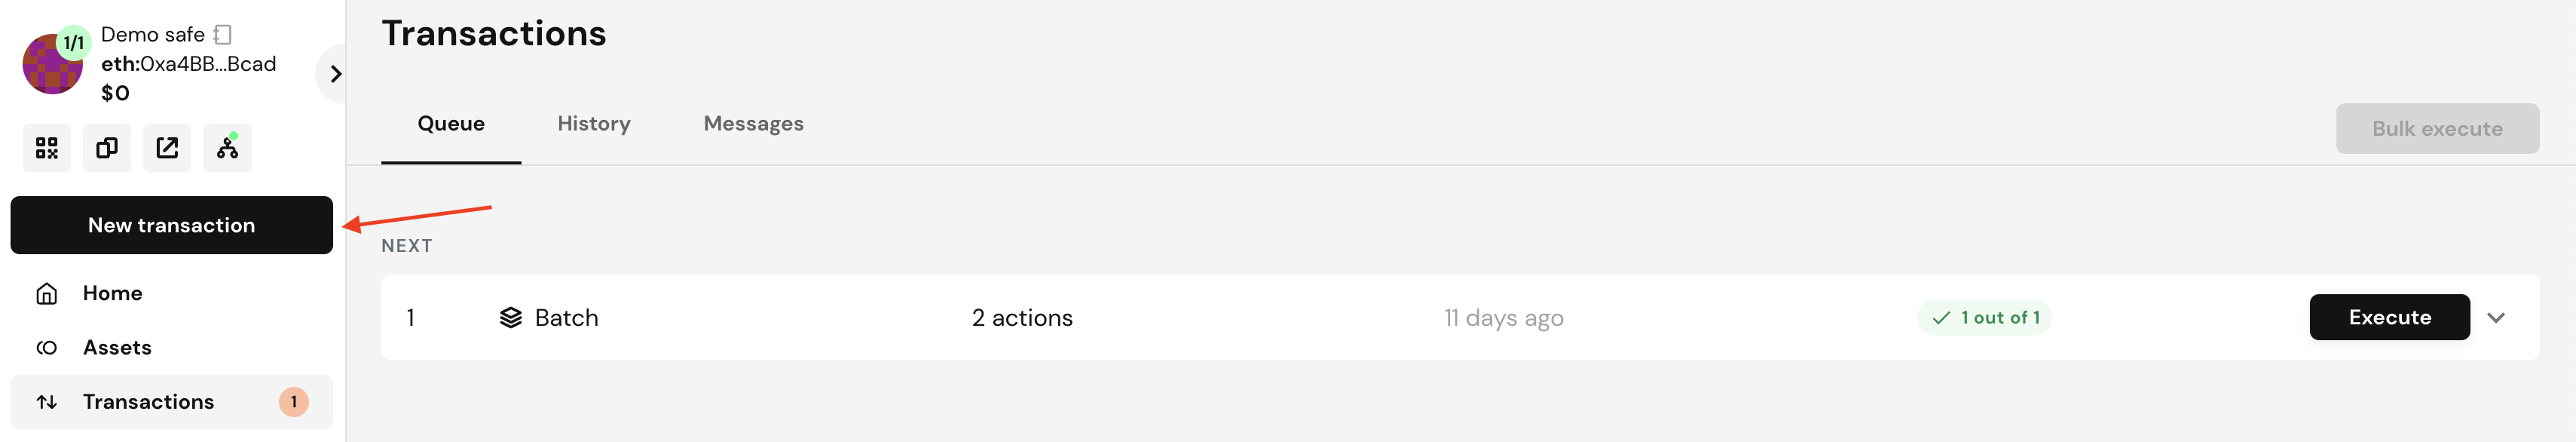Click the address book icon beside Demo safe
Screen dimensions: 2576x442
click(x=223, y=35)
